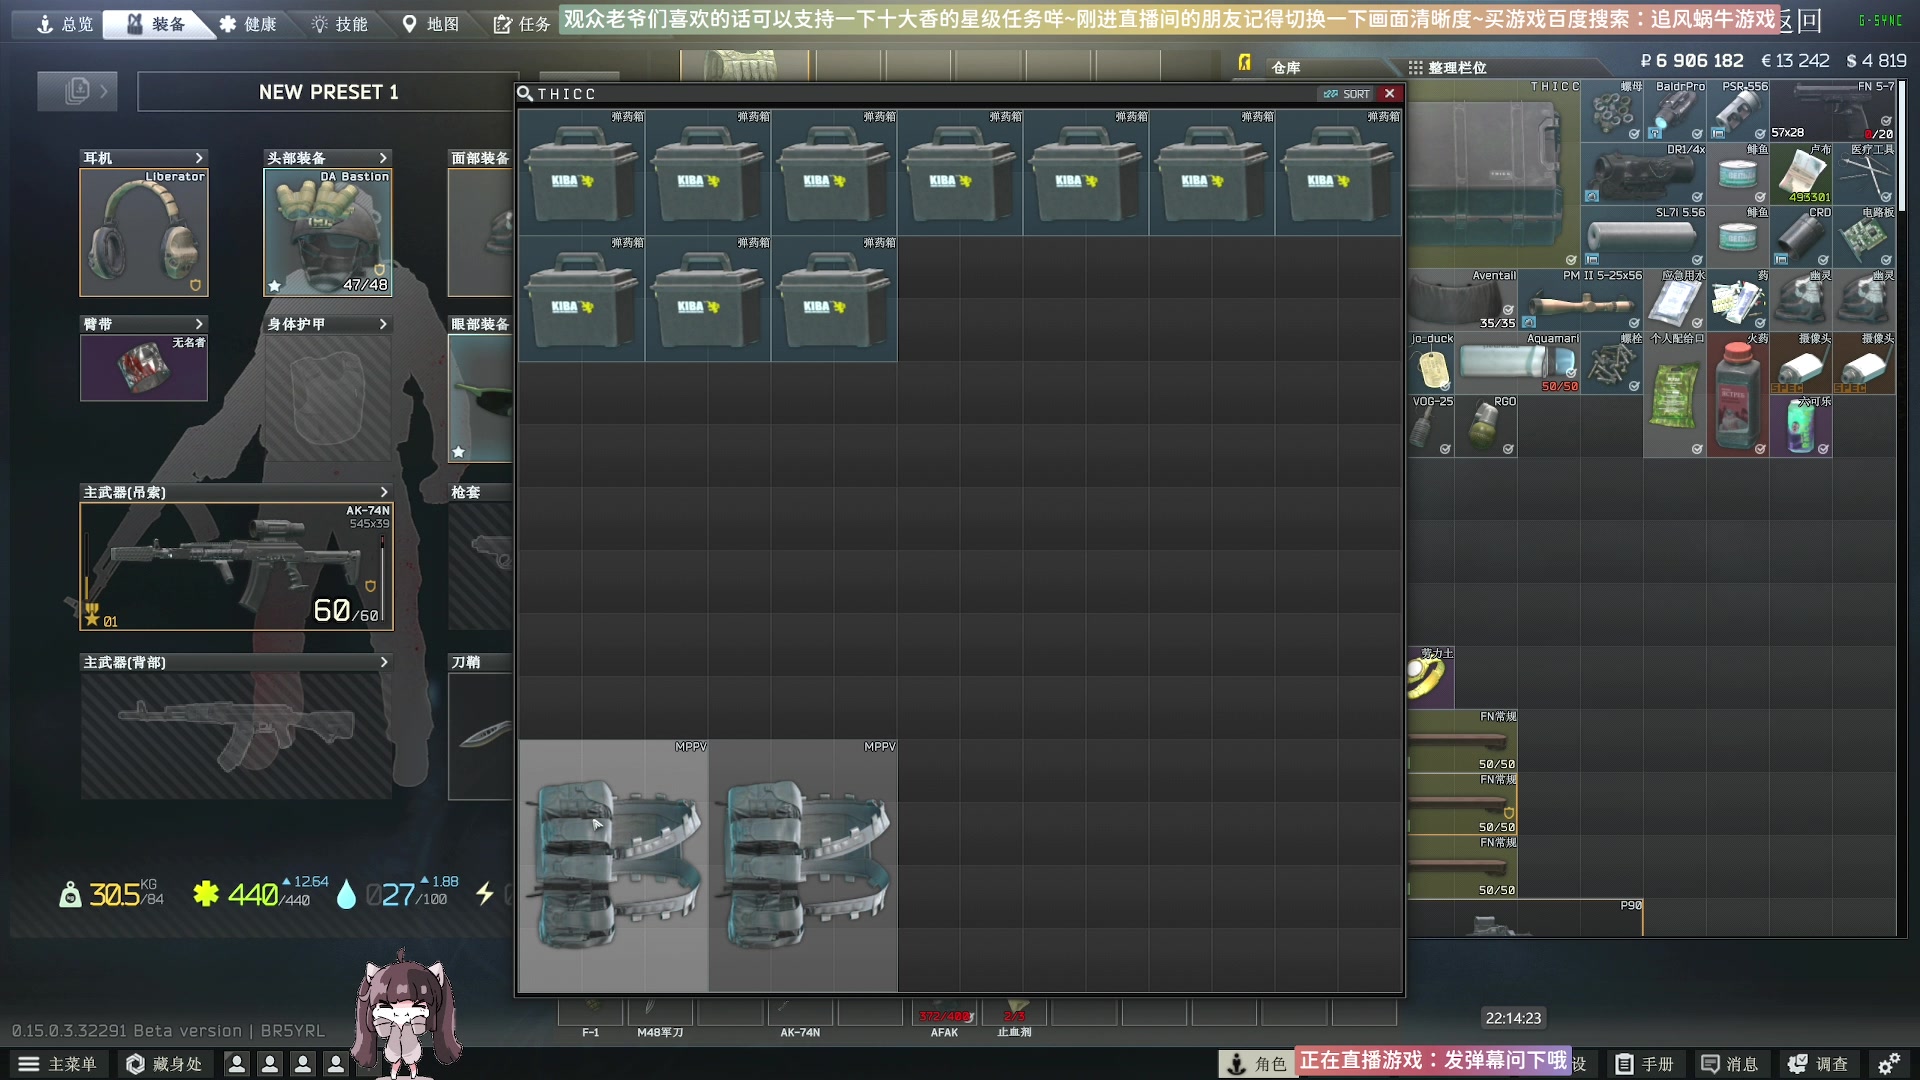This screenshot has width=1920, height=1080.
Task: Select the 螺母 nuts item in stash
Action: [1612, 111]
